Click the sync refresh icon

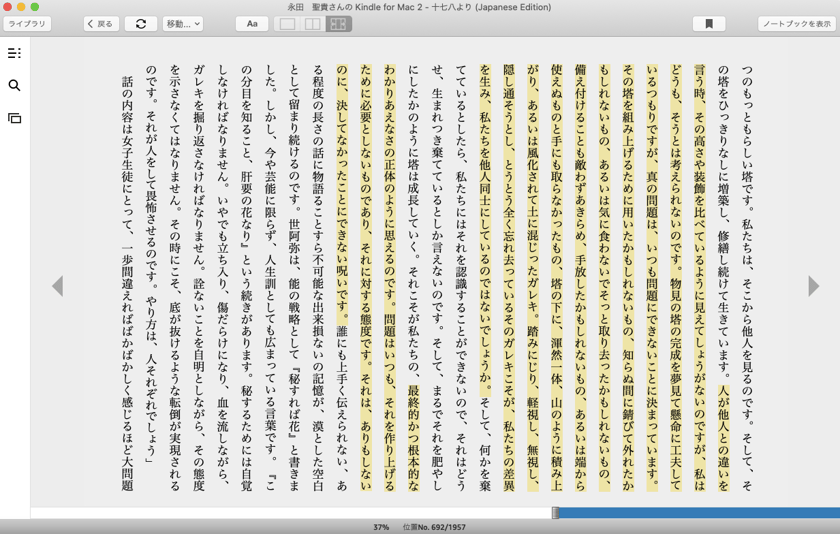coord(141,24)
